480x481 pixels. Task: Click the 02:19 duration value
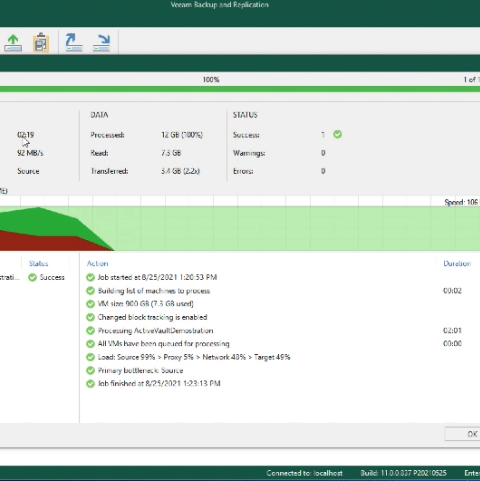(x=25, y=135)
